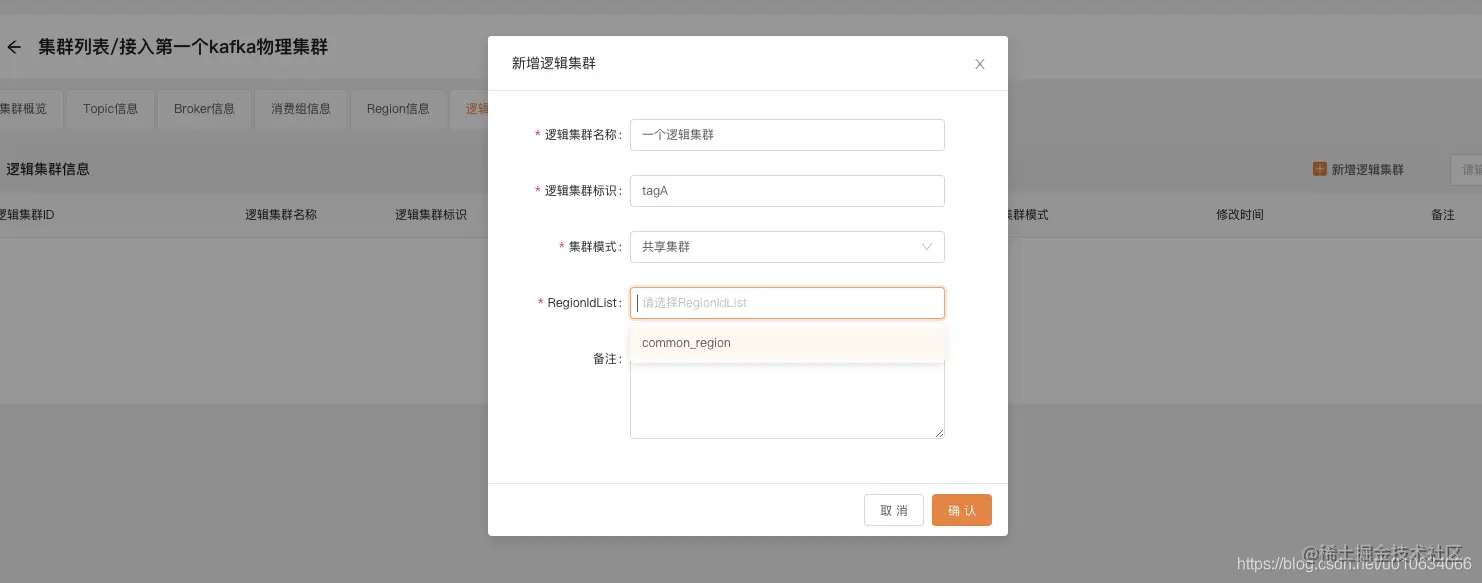
Task: Open the RegionIdList selection field
Action: [787, 303]
